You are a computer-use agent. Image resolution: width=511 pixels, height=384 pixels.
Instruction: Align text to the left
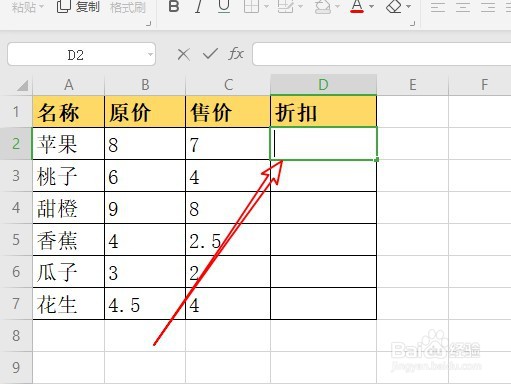[438, 6]
